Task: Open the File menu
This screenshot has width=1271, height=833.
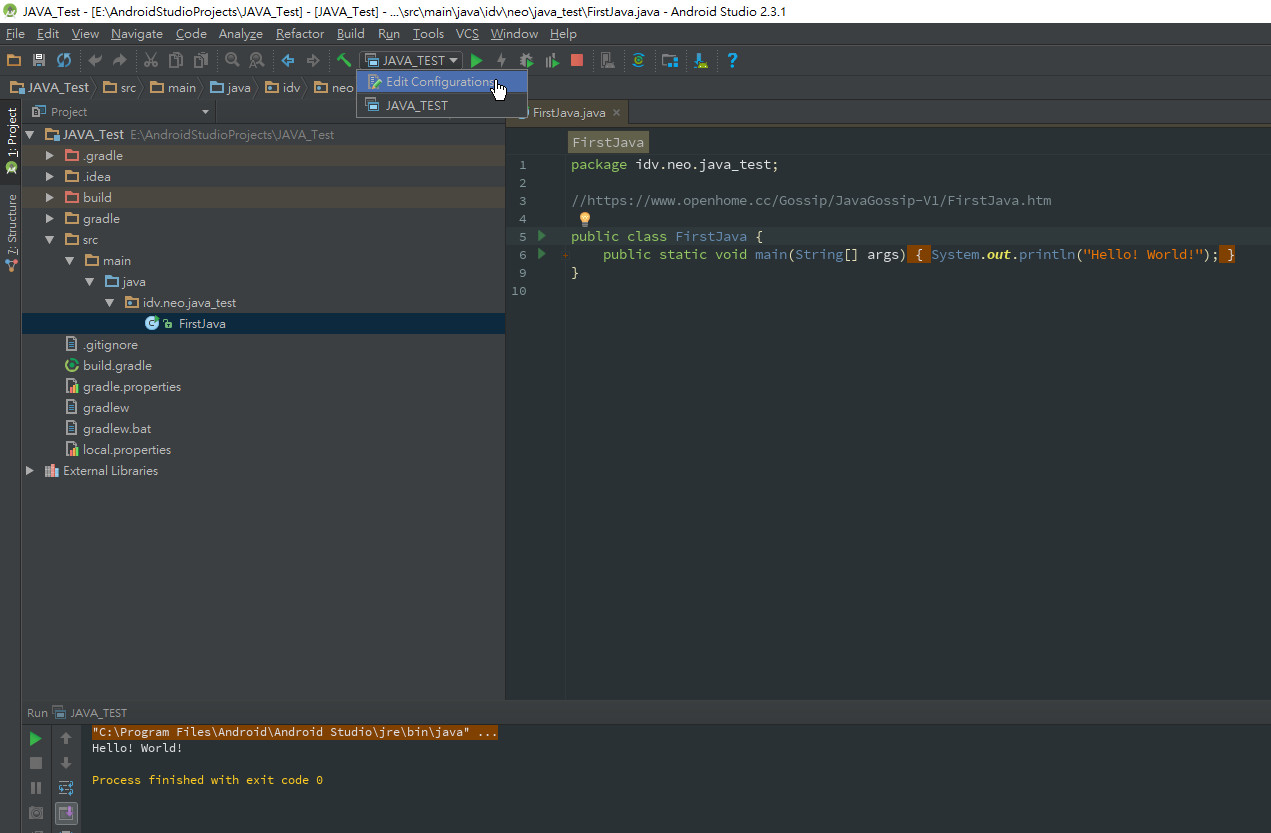Action: tap(15, 34)
